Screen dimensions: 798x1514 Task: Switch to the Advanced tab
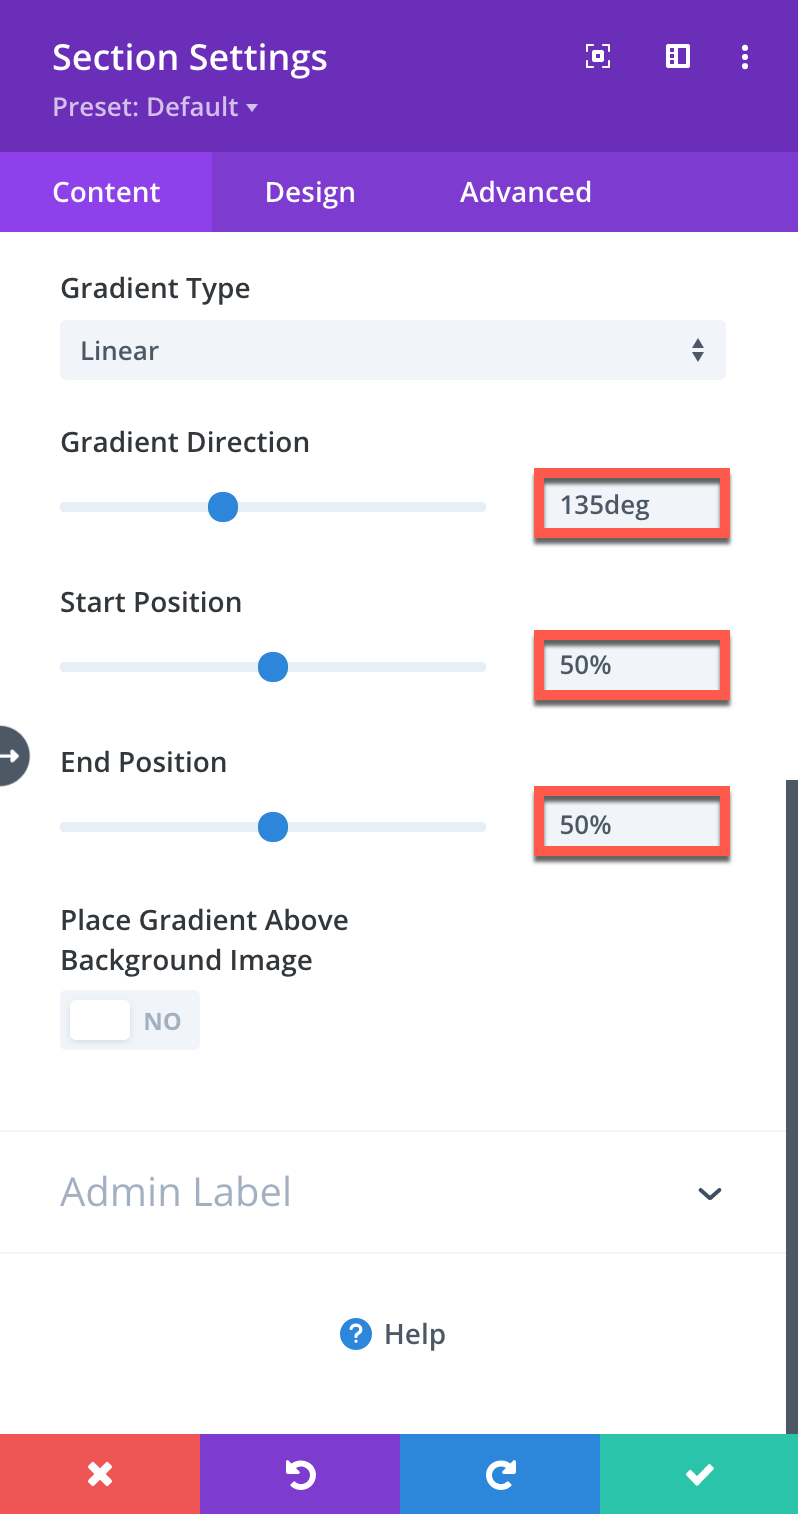526,192
